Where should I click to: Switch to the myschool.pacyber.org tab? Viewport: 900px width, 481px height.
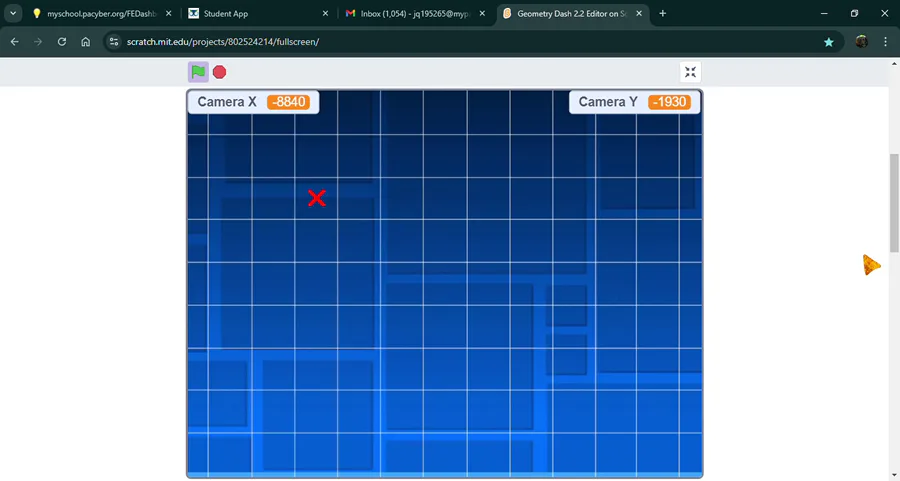(101, 13)
